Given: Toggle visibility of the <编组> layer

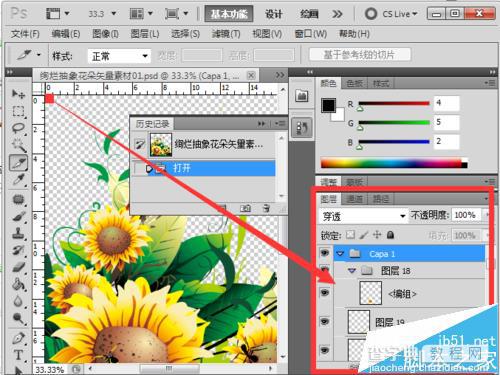Looking at the screenshot, I should coord(325,293).
